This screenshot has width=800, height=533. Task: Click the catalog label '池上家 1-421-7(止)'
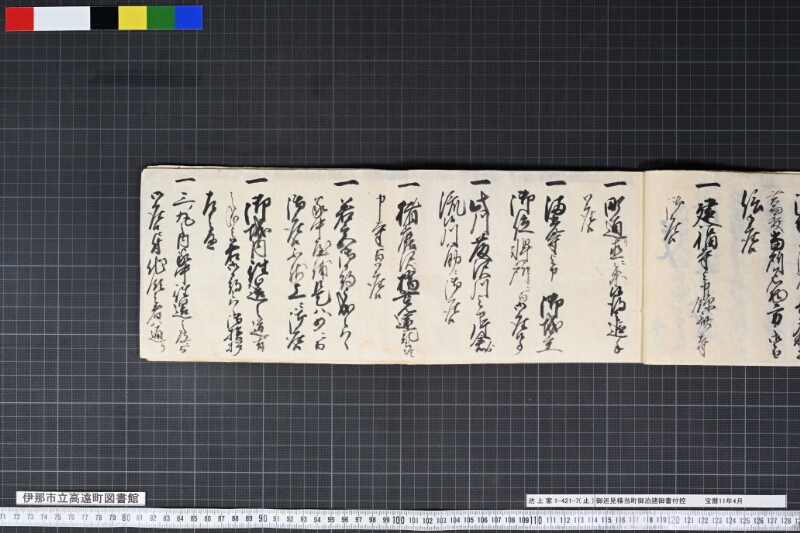click(560, 501)
